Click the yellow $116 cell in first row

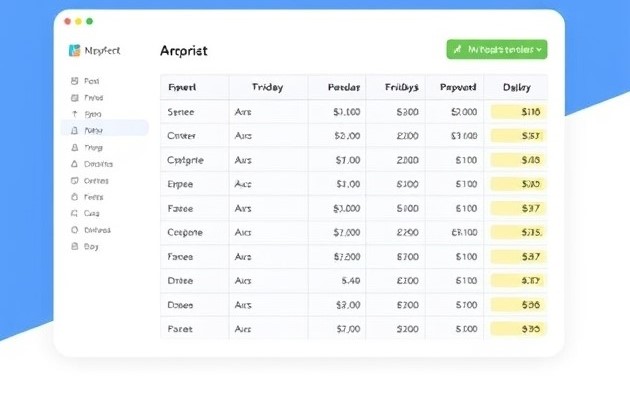[x=516, y=113]
